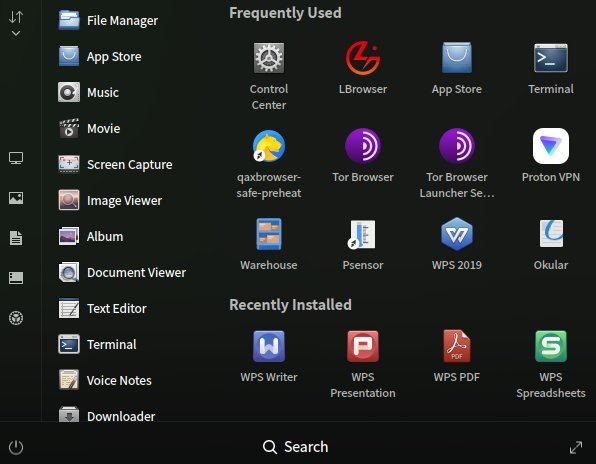
Task: Click the power button icon
Action: coord(16,447)
